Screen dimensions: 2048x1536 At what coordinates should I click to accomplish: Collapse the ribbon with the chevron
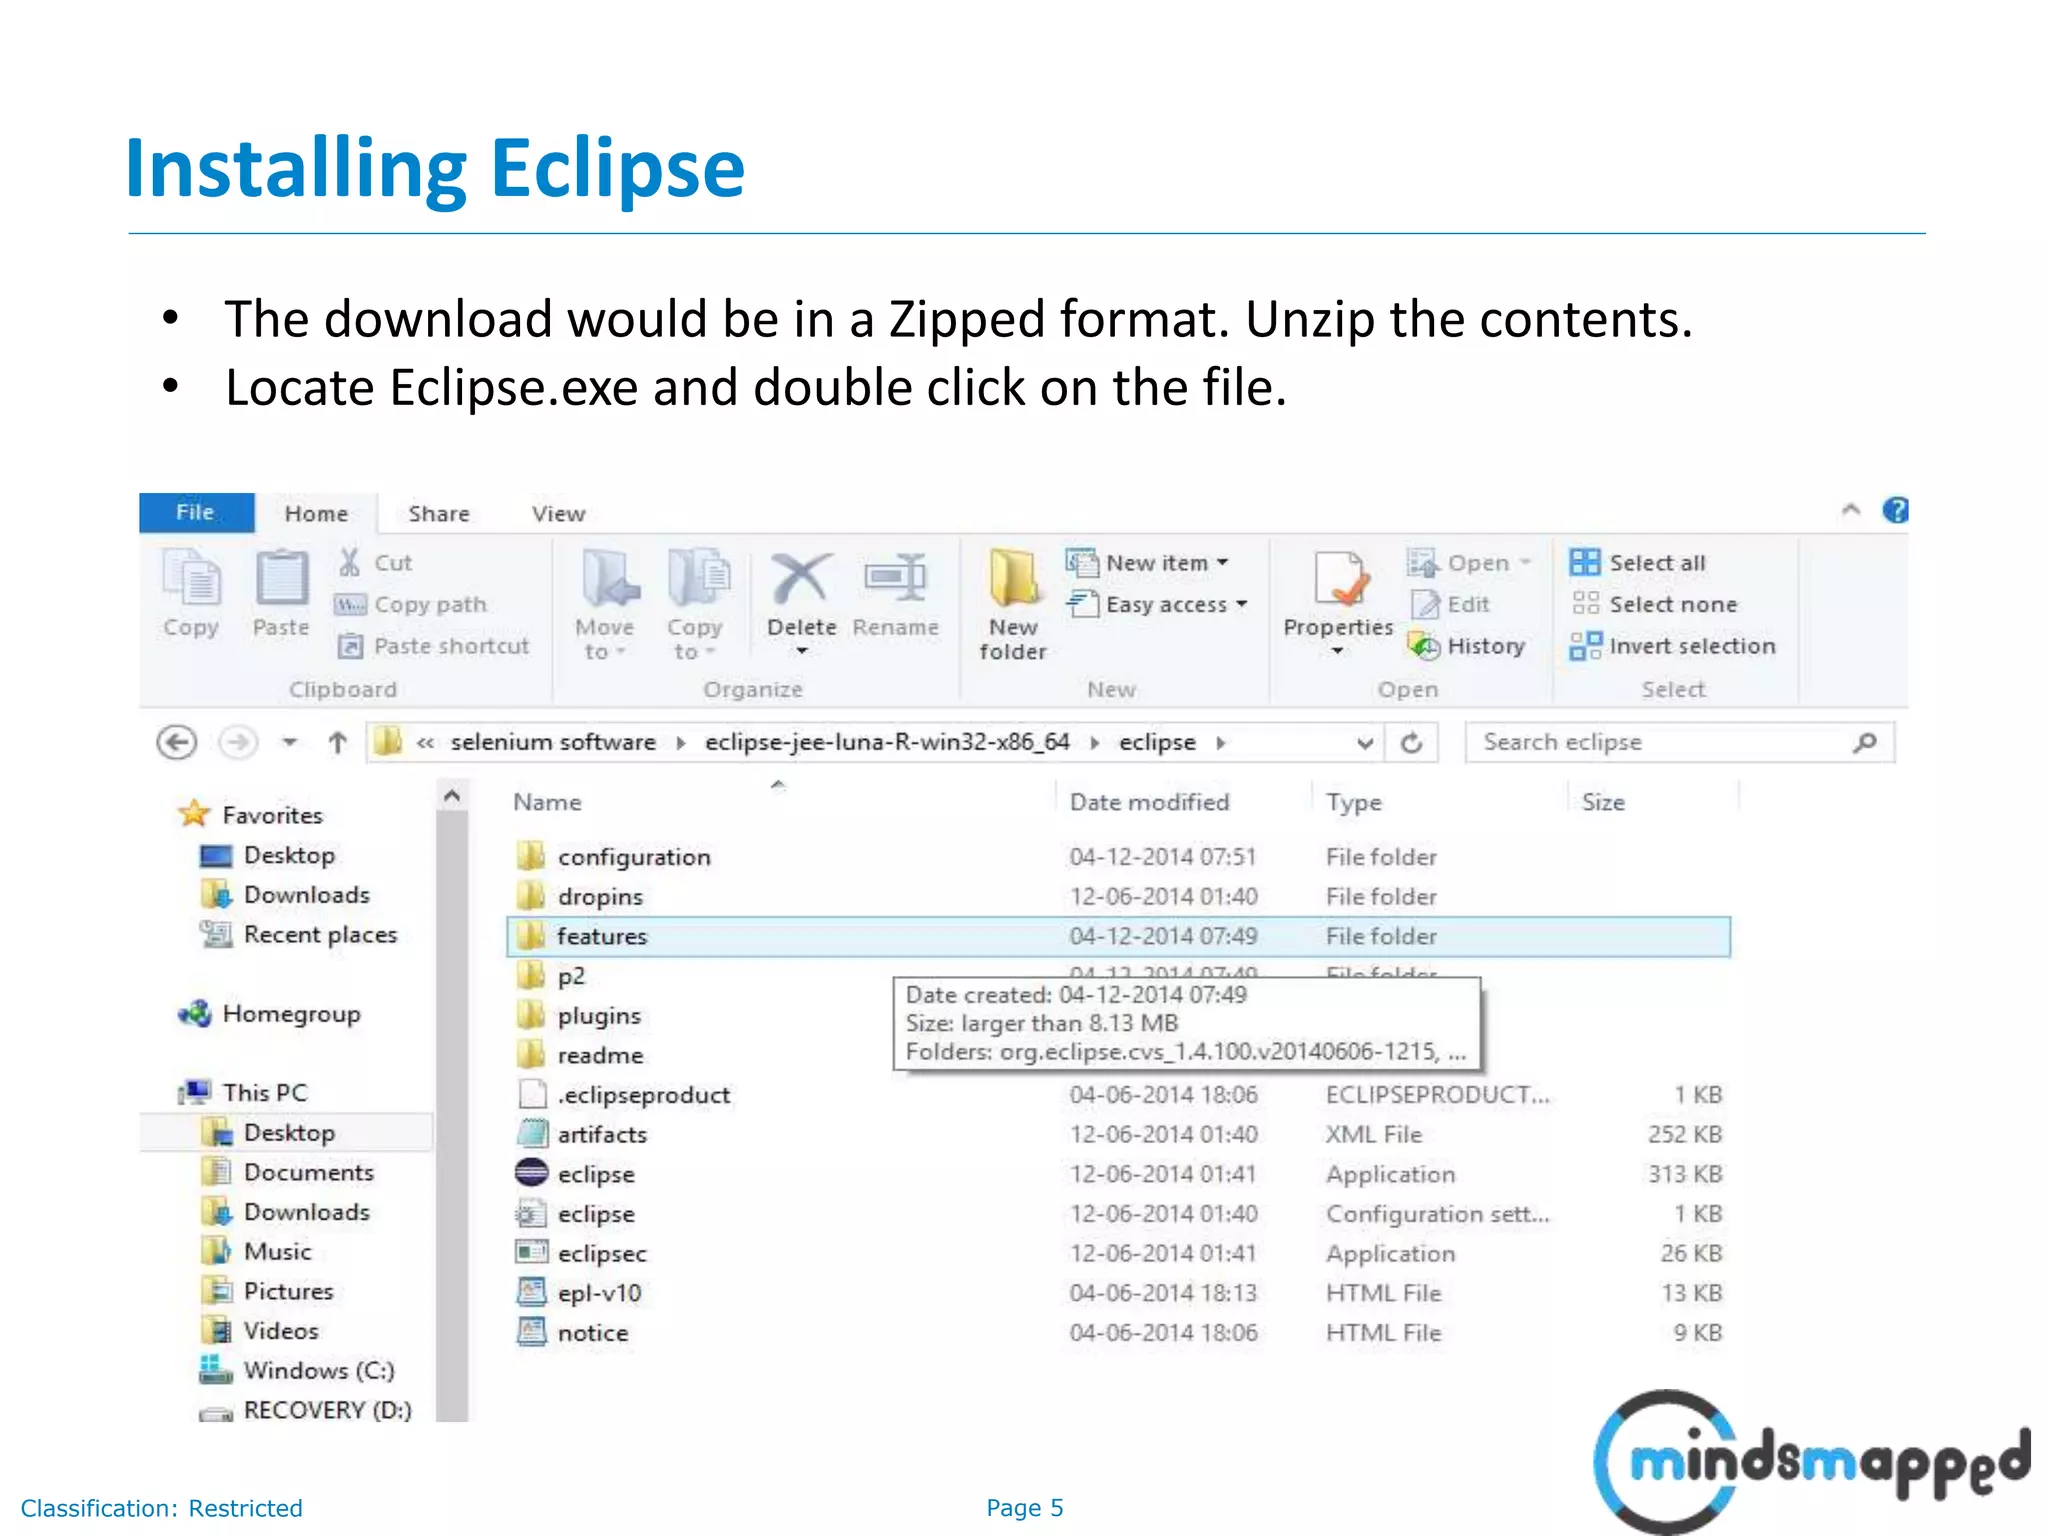tap(1851, 511)
